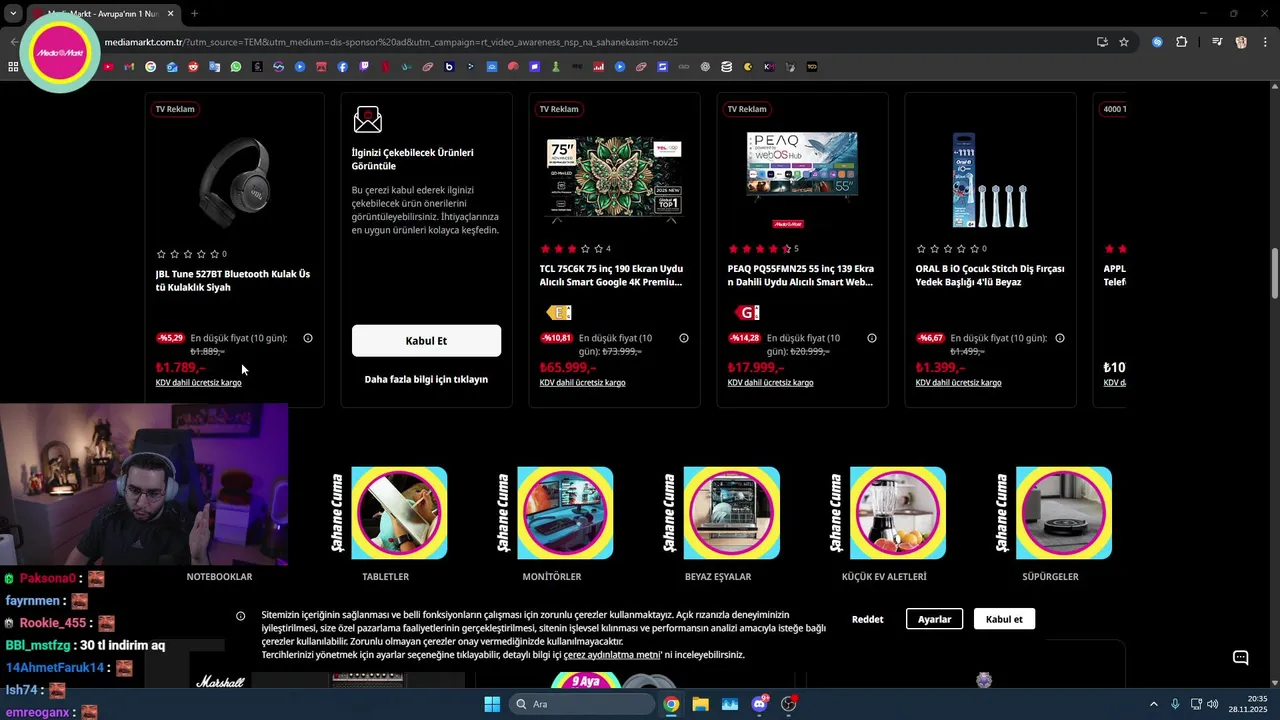Bookmark this page with the star icon
Image resolution: width=1280 pixels, height=720 pixels.
tap(1124, 42)
